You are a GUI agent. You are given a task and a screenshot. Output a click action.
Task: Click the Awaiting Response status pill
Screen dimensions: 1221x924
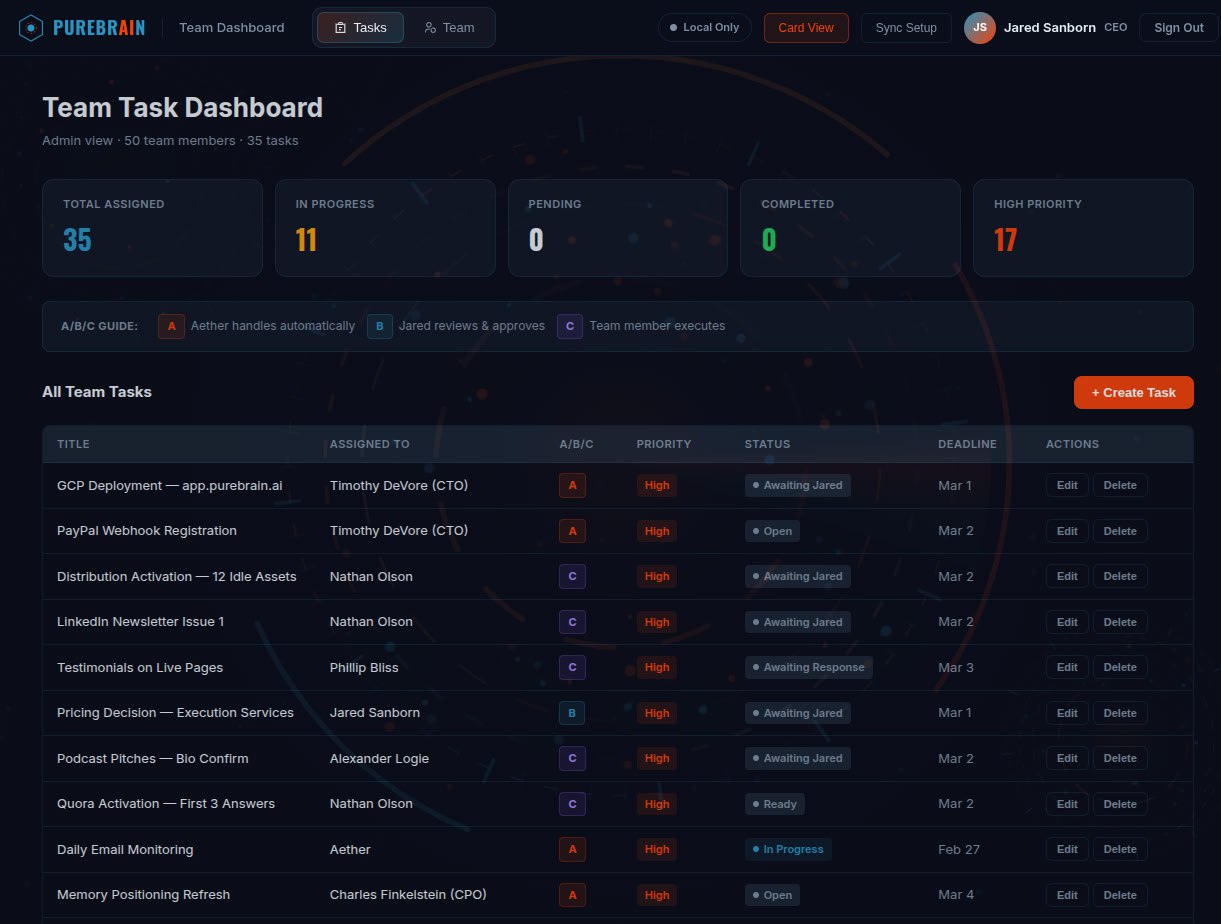808,667
